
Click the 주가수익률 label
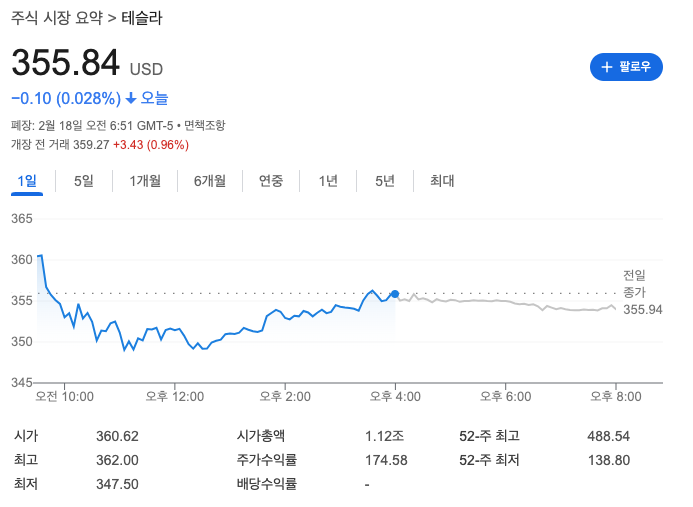click(267, 460)
